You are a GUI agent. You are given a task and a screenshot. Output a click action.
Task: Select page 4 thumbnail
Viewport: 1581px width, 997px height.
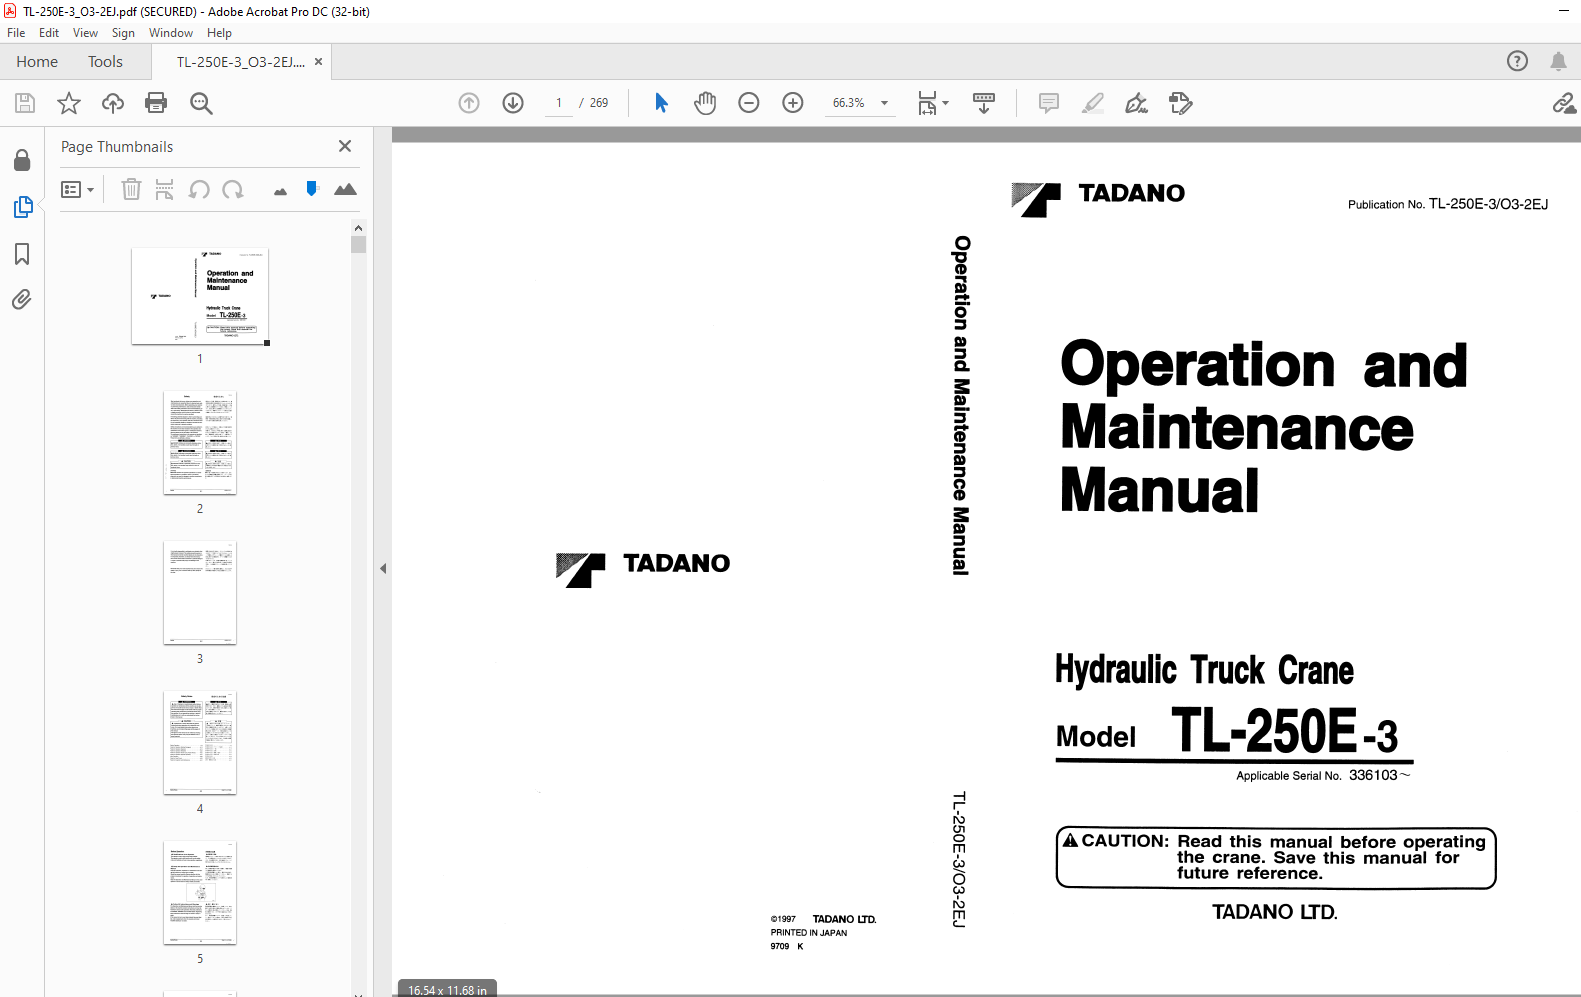[200, 743]
